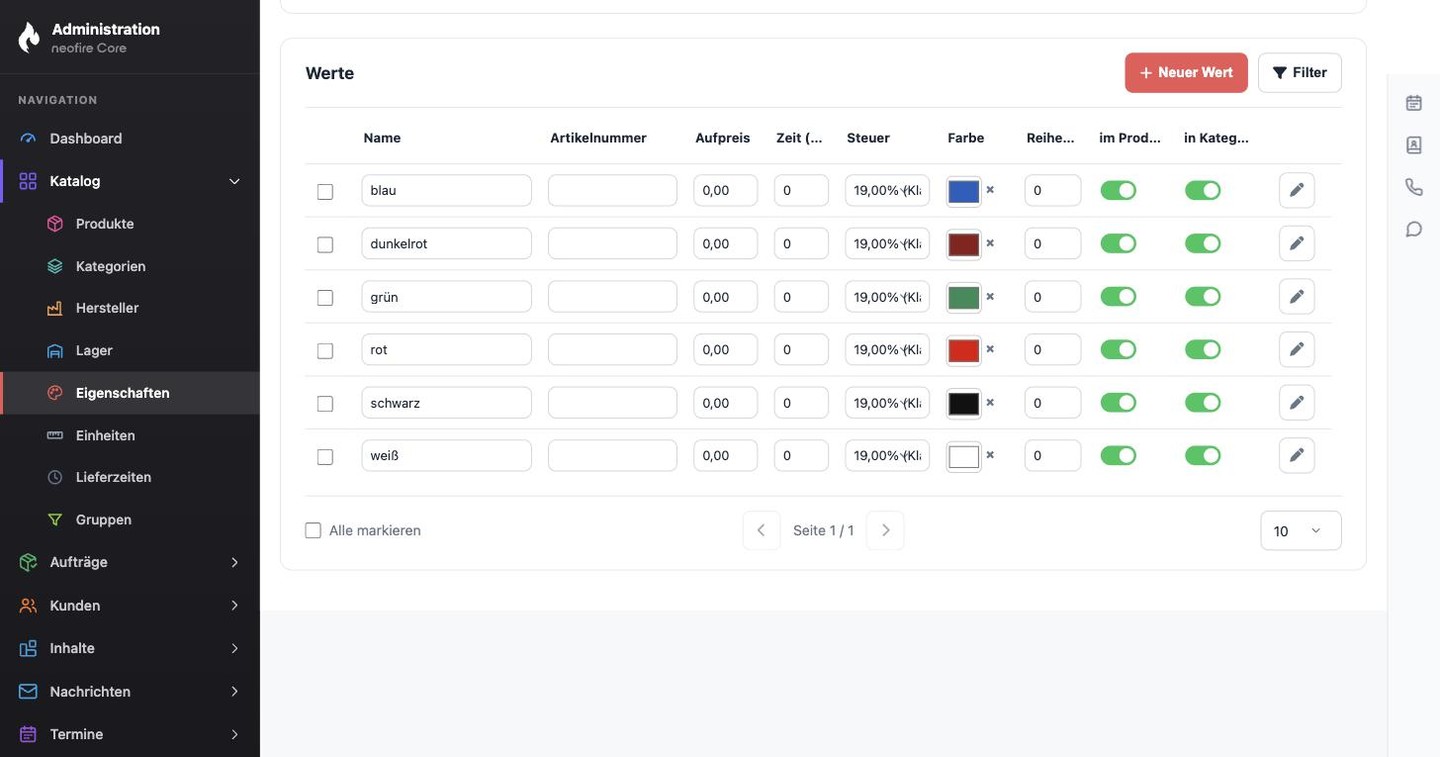This screenshot has height=757, width=1440.
Task: Toggle in Kategorie switch for schwarz
Action: [x=1203, y=402]
